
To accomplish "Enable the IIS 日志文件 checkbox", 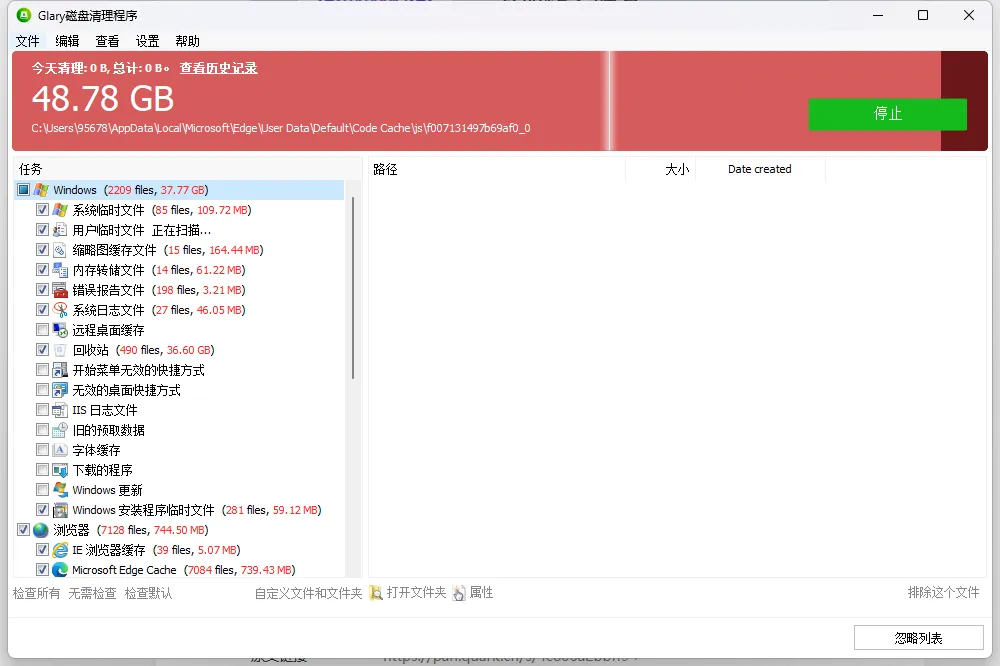I will tap(42, 410).
